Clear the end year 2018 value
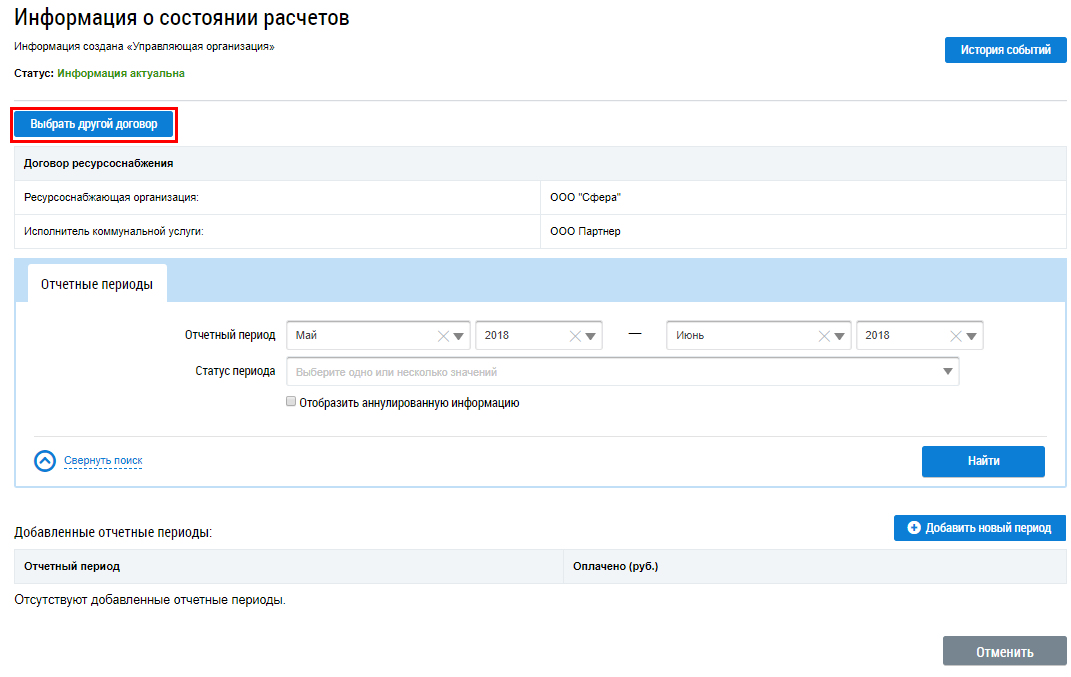 [x=956, y=336]
